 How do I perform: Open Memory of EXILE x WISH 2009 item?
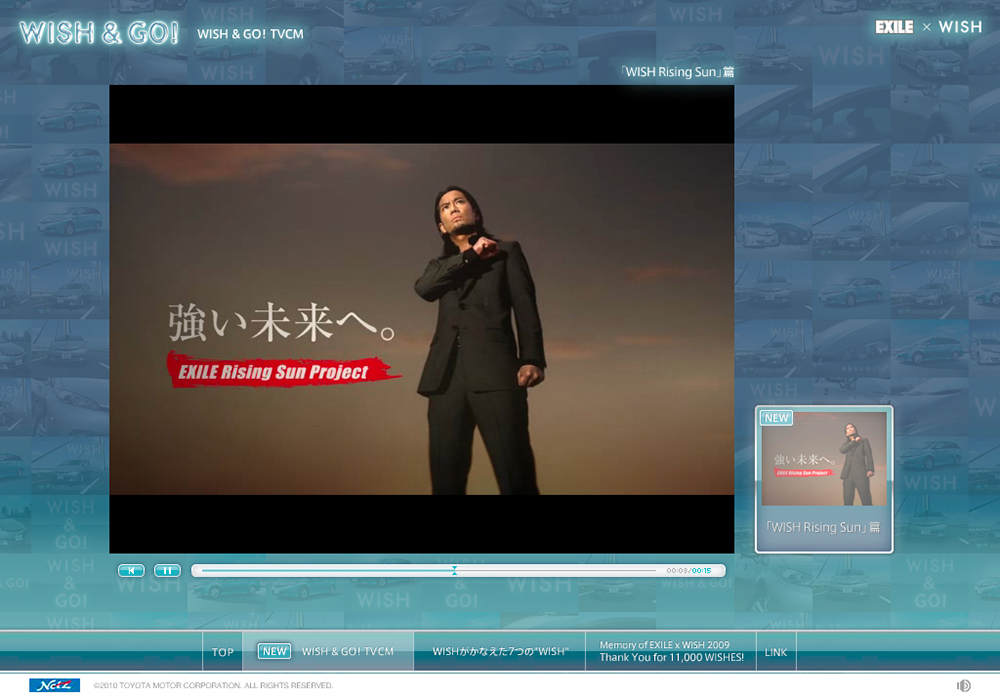pyautogui.click(x=671, y=651)
